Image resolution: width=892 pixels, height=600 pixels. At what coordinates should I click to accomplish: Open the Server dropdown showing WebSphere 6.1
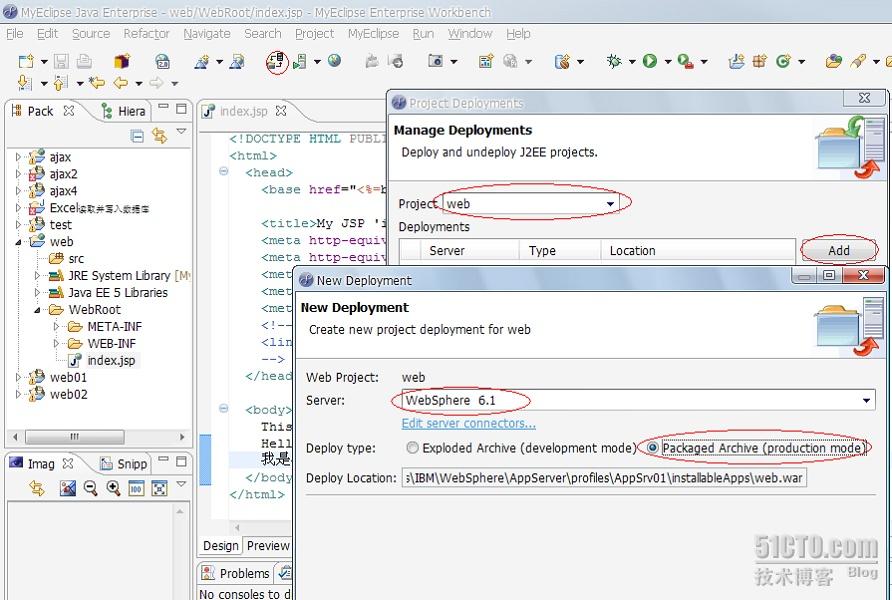[x=864, y=400]
